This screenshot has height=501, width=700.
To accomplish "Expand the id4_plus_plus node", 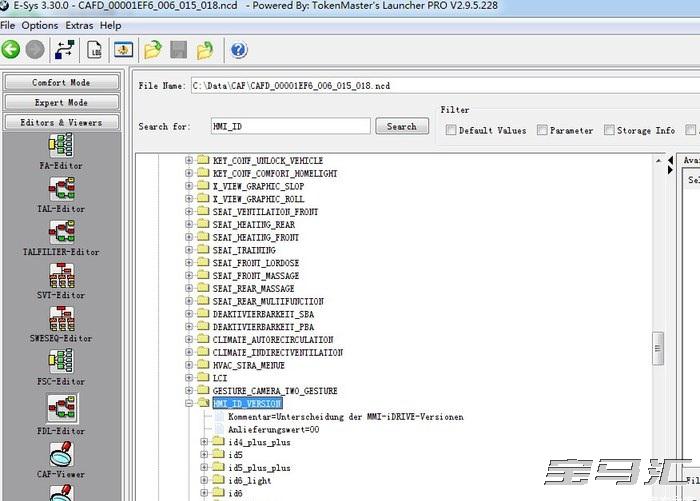I will (x=204, y=442).
